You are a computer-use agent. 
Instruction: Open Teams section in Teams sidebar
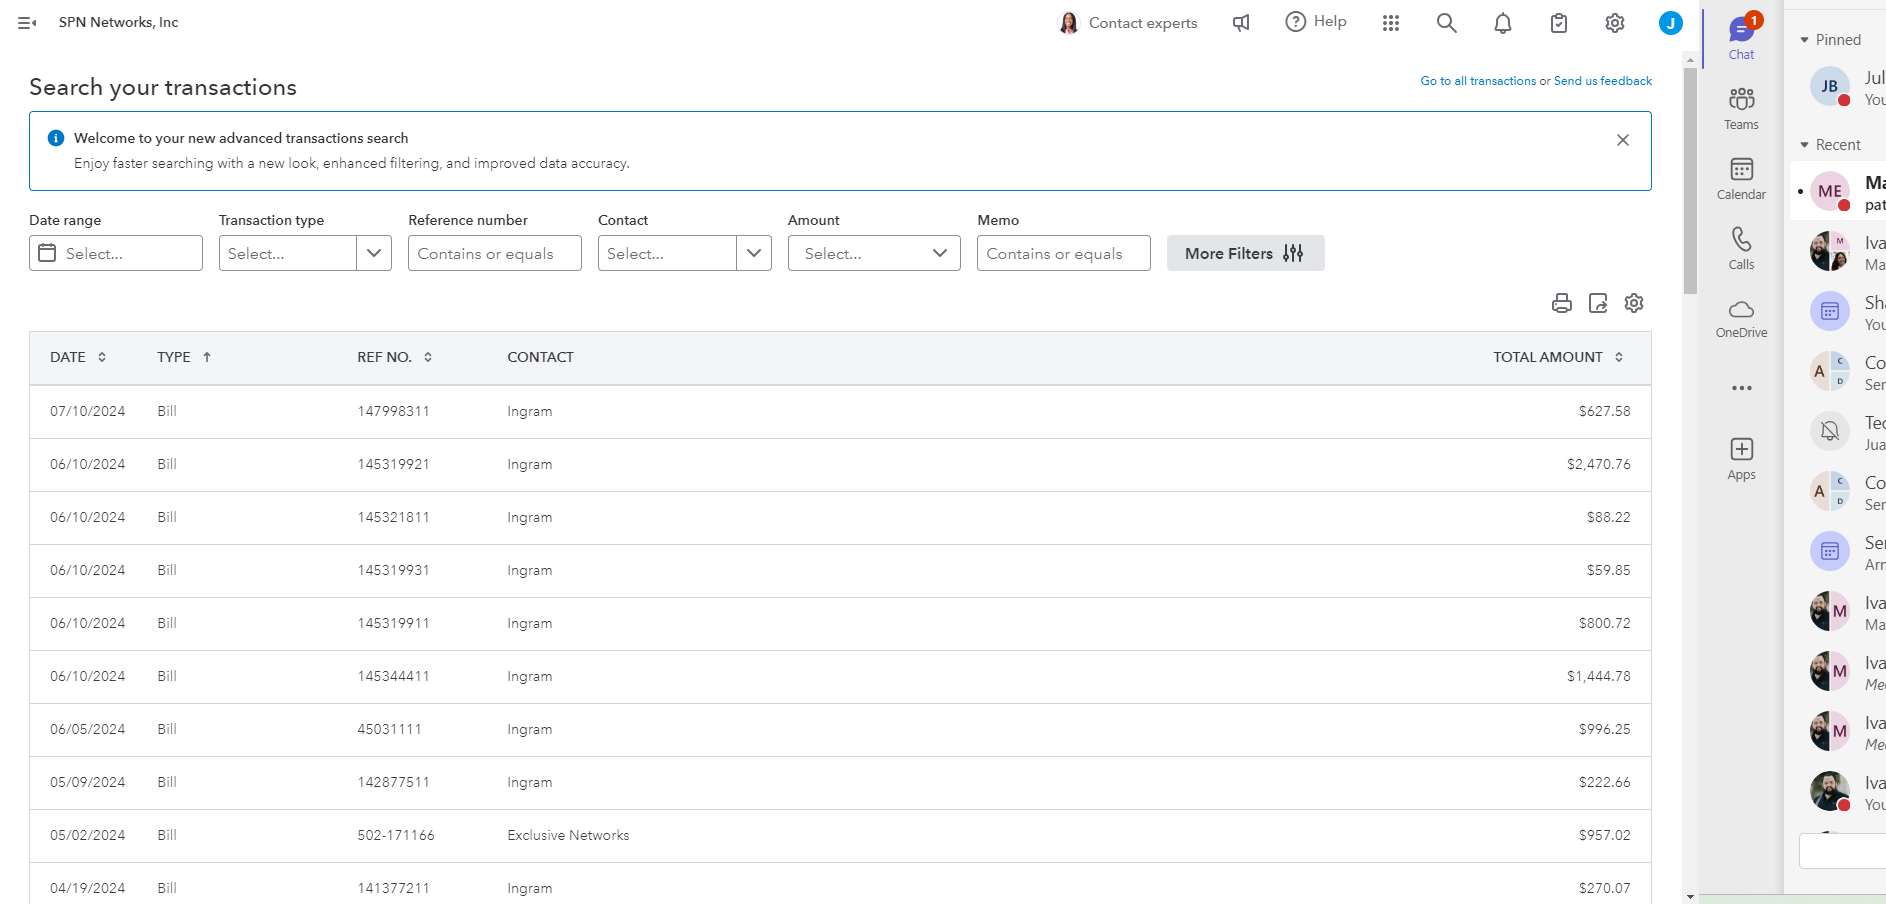(x=1742, y=109)
